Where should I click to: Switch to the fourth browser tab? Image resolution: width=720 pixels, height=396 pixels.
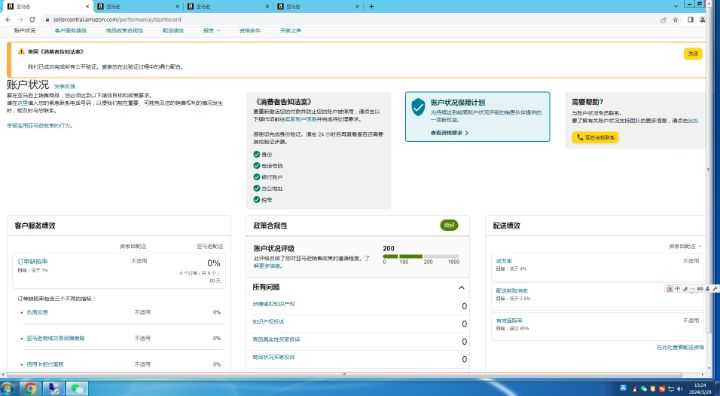tap(318, 6)
